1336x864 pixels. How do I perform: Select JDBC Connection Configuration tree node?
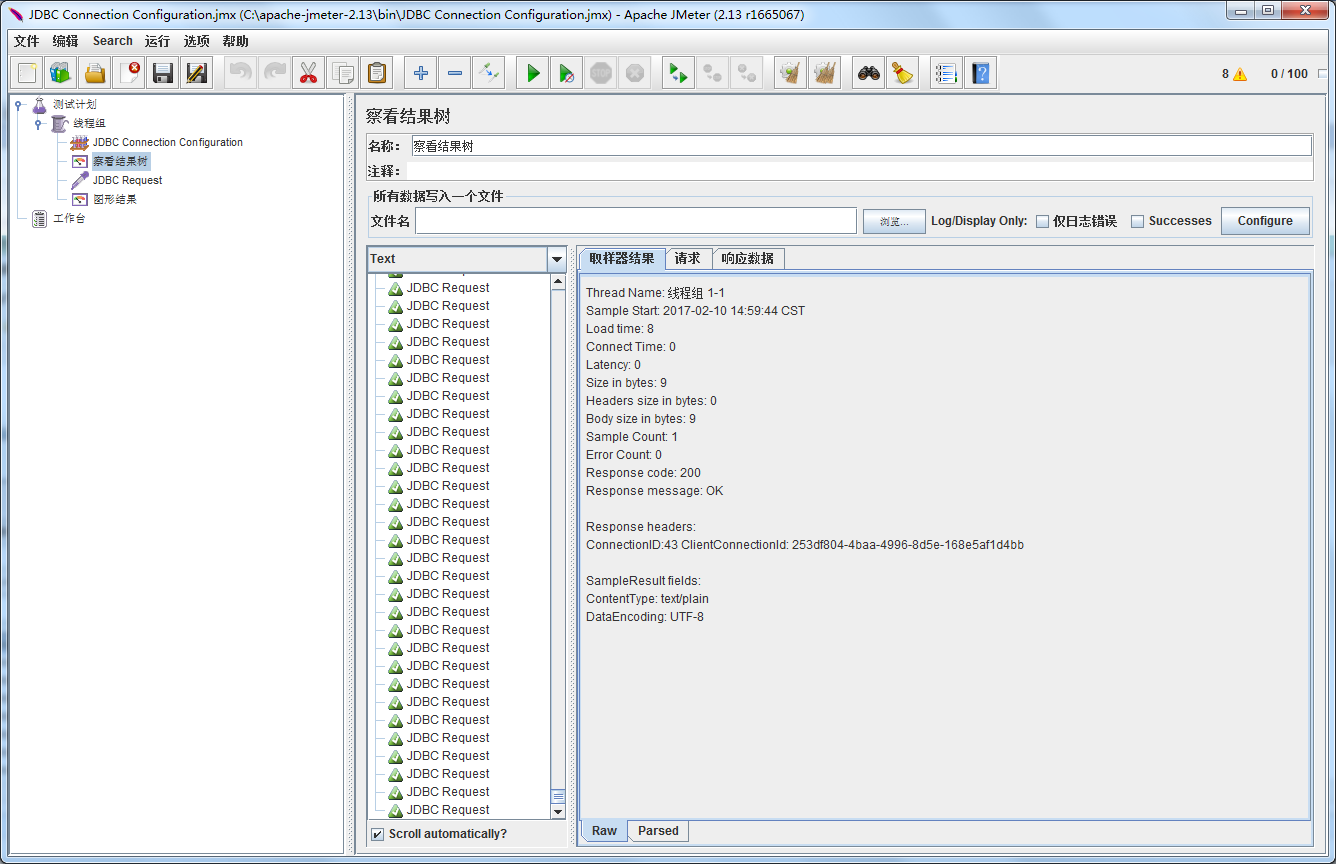[x=168, y=143]
